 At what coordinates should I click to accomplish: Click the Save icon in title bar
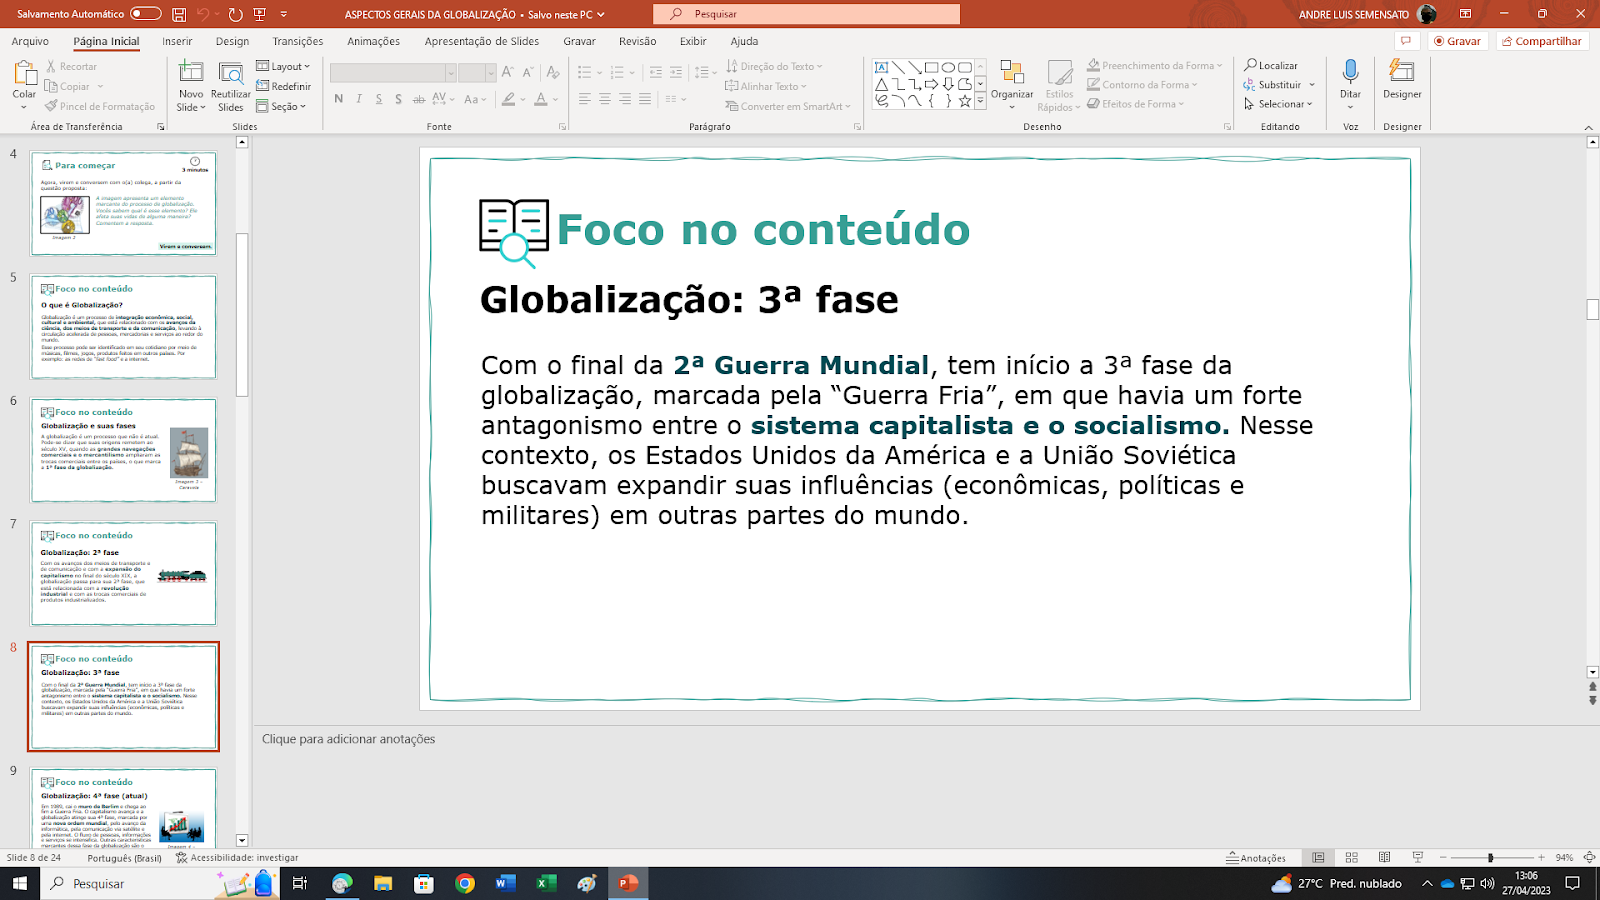(x=179, y=14)
